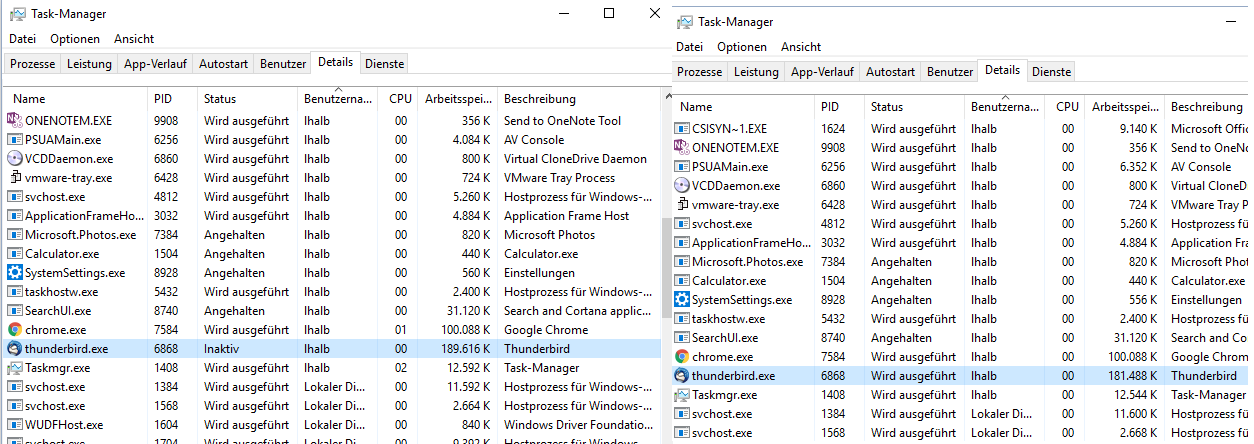Click CSISYN~1.EXE icon in right window
The image size is (1254, 444).
[681, 128]
